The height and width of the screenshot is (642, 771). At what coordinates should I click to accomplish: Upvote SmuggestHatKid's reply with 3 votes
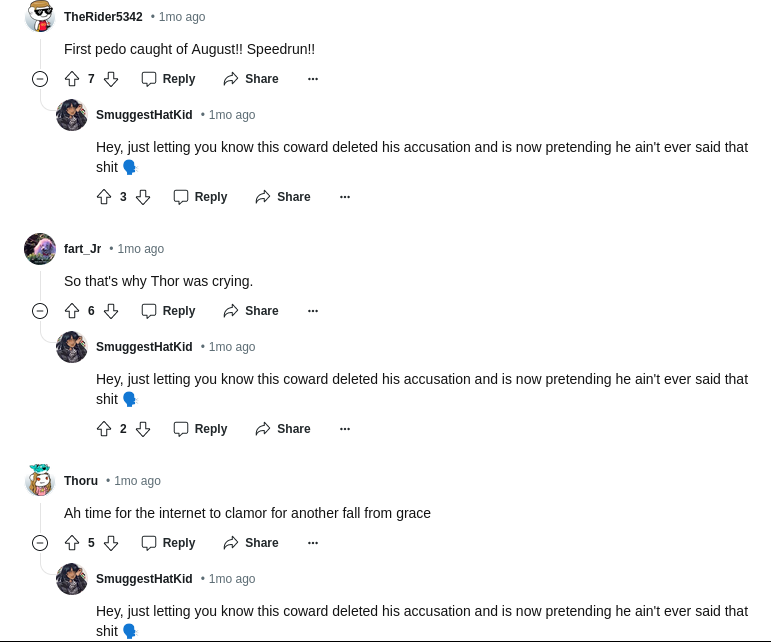[104, 197]
